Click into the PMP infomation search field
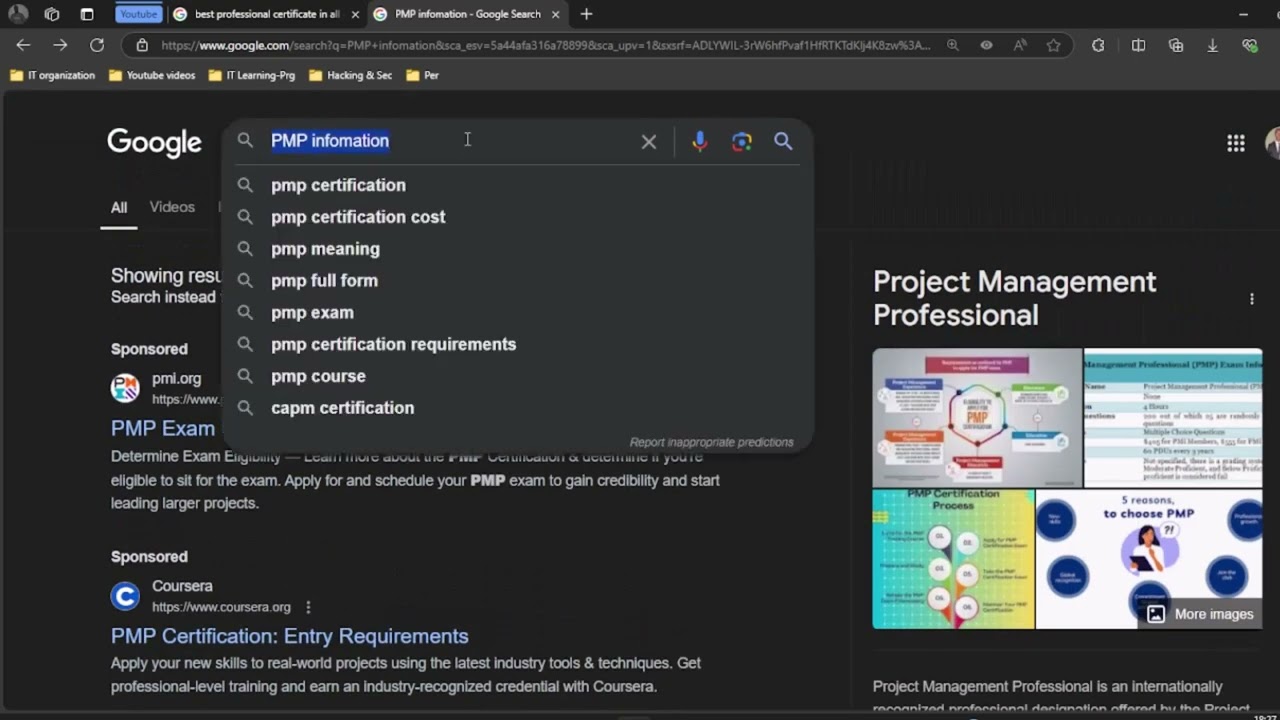1280x720 pixels. coord(450,141)
